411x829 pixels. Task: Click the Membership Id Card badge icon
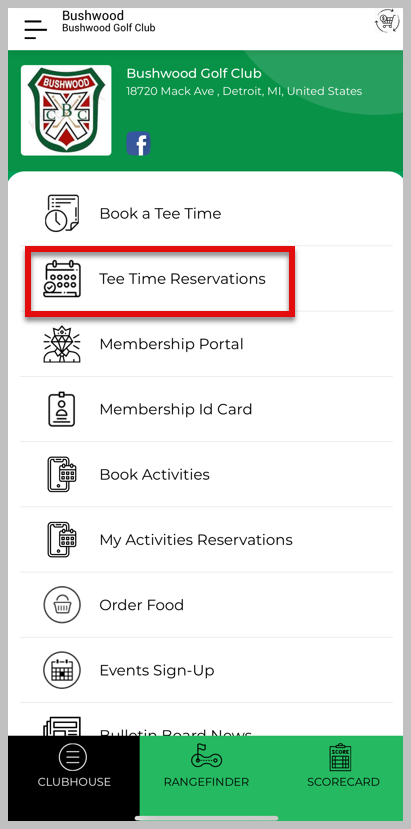click(x=62, y=409)
